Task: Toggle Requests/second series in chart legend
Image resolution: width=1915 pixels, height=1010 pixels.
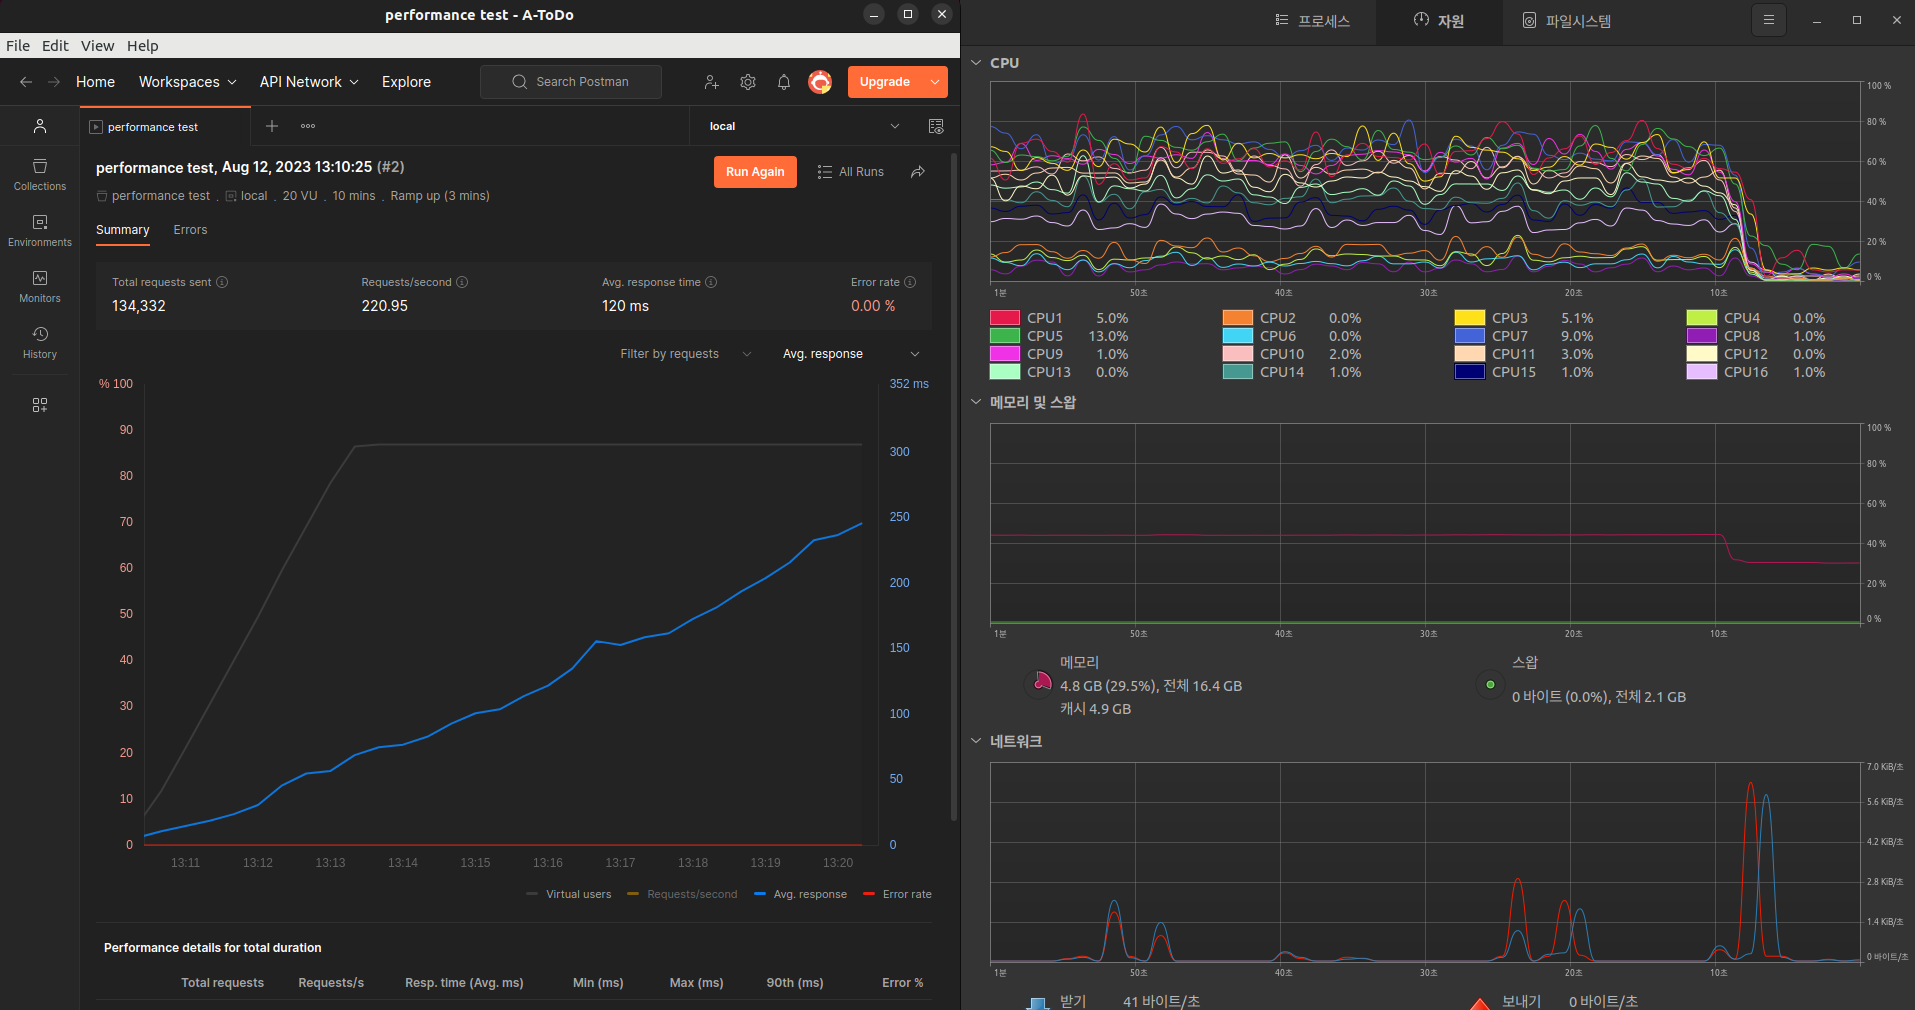Action: [682, 894]
